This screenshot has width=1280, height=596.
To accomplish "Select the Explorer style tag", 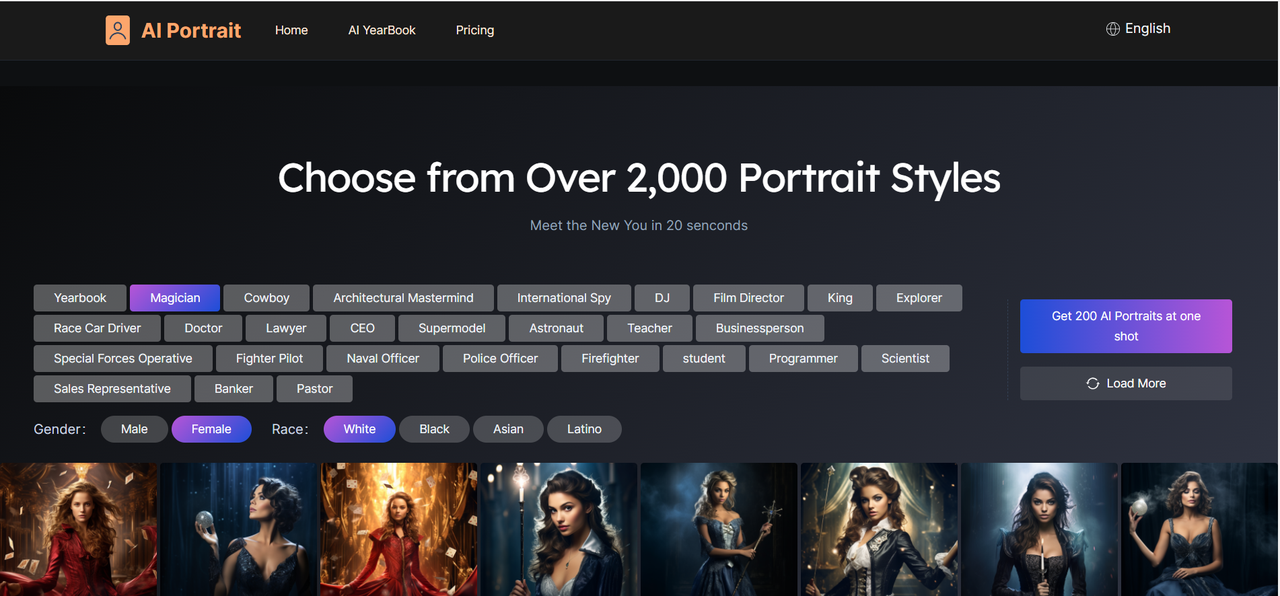I will [919, 298].
